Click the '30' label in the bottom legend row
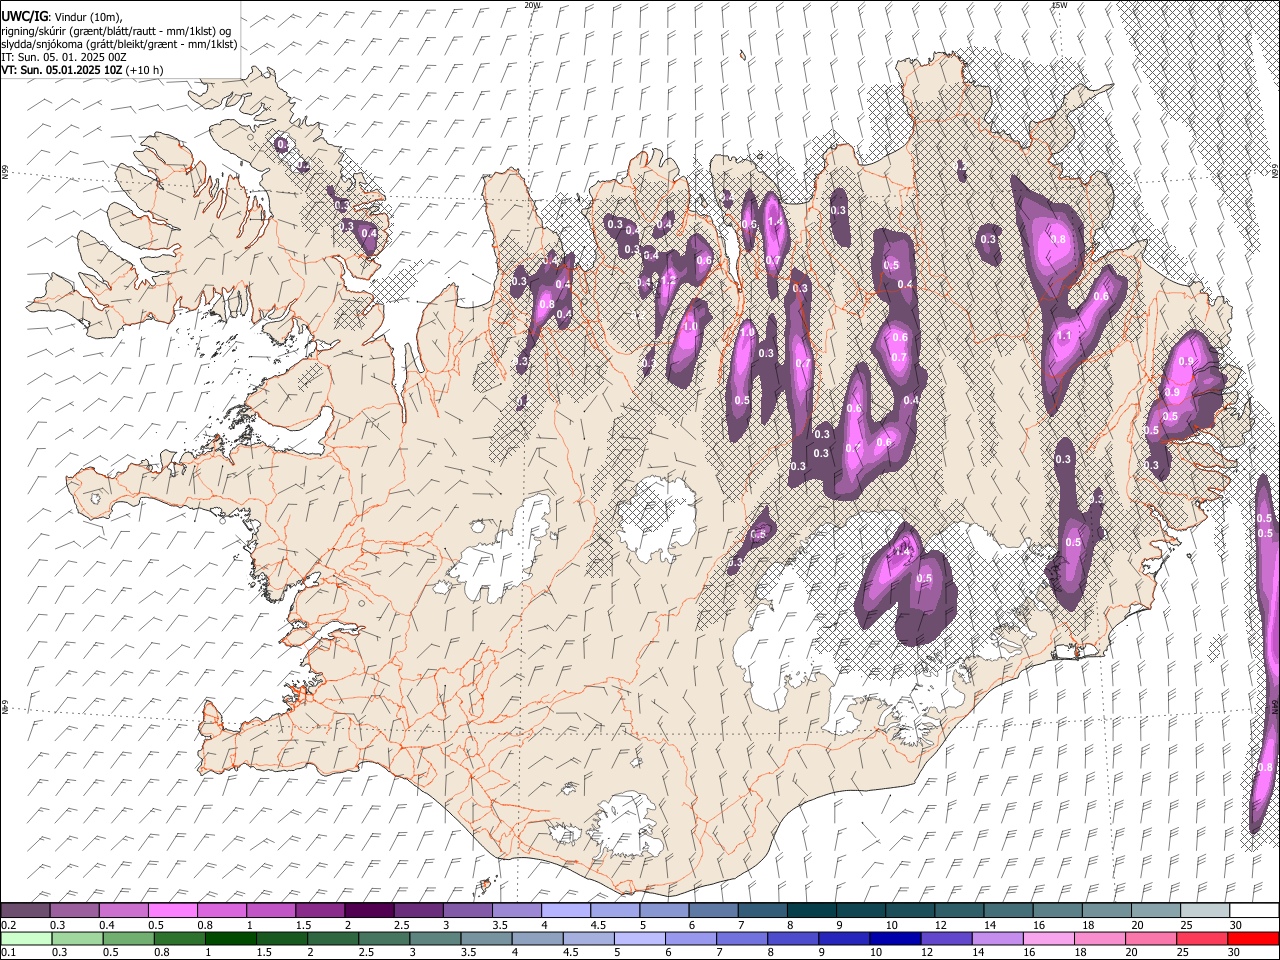 click(1235, 953)
